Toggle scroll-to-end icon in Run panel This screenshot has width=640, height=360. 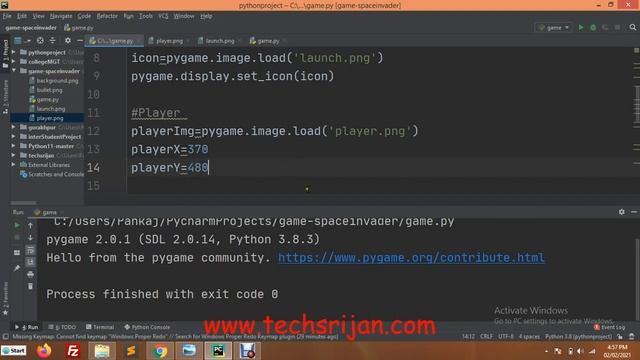click(x=30, y=262)
